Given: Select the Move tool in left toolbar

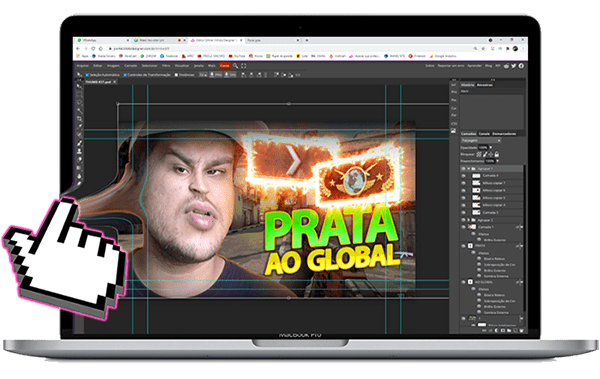Looking at the screenshot, I should [80, 86].
